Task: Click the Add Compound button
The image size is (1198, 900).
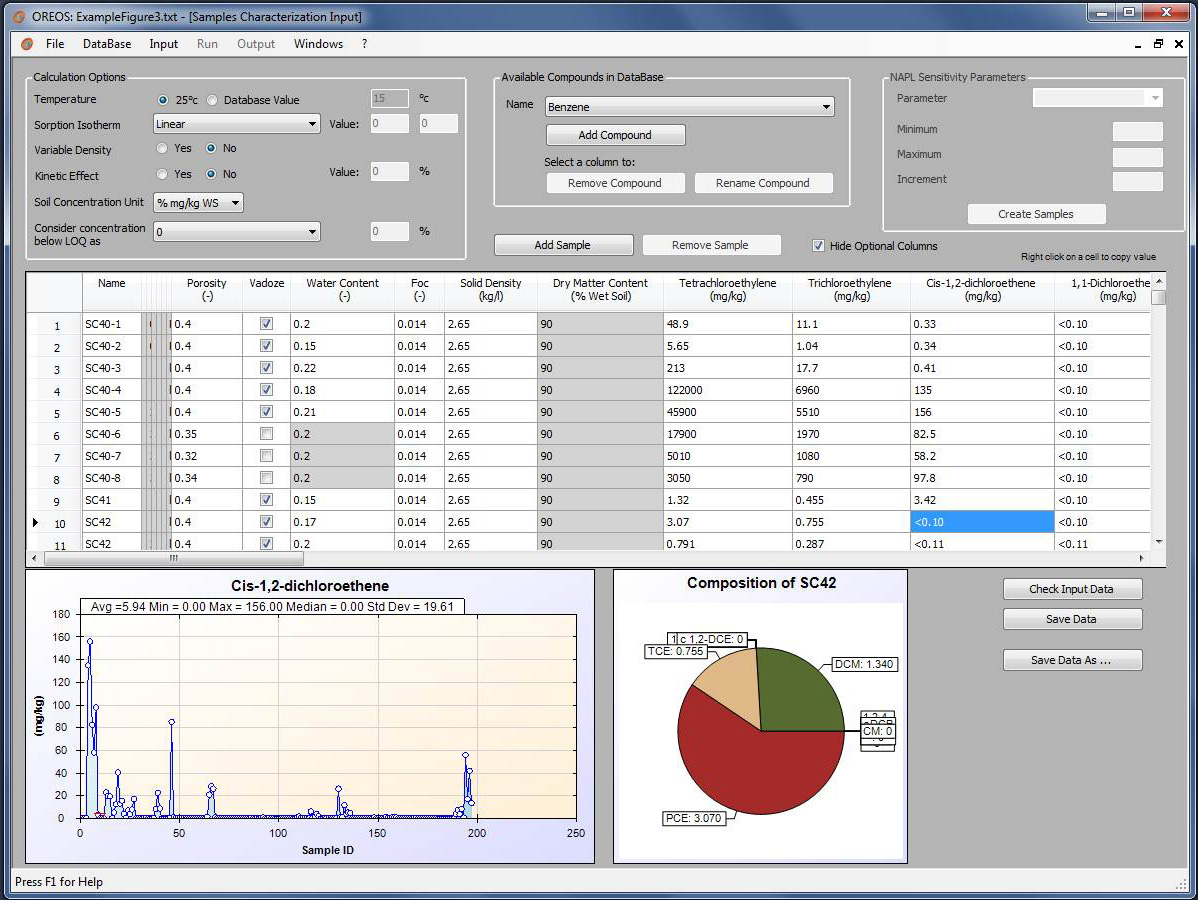Action: [615, 135]
